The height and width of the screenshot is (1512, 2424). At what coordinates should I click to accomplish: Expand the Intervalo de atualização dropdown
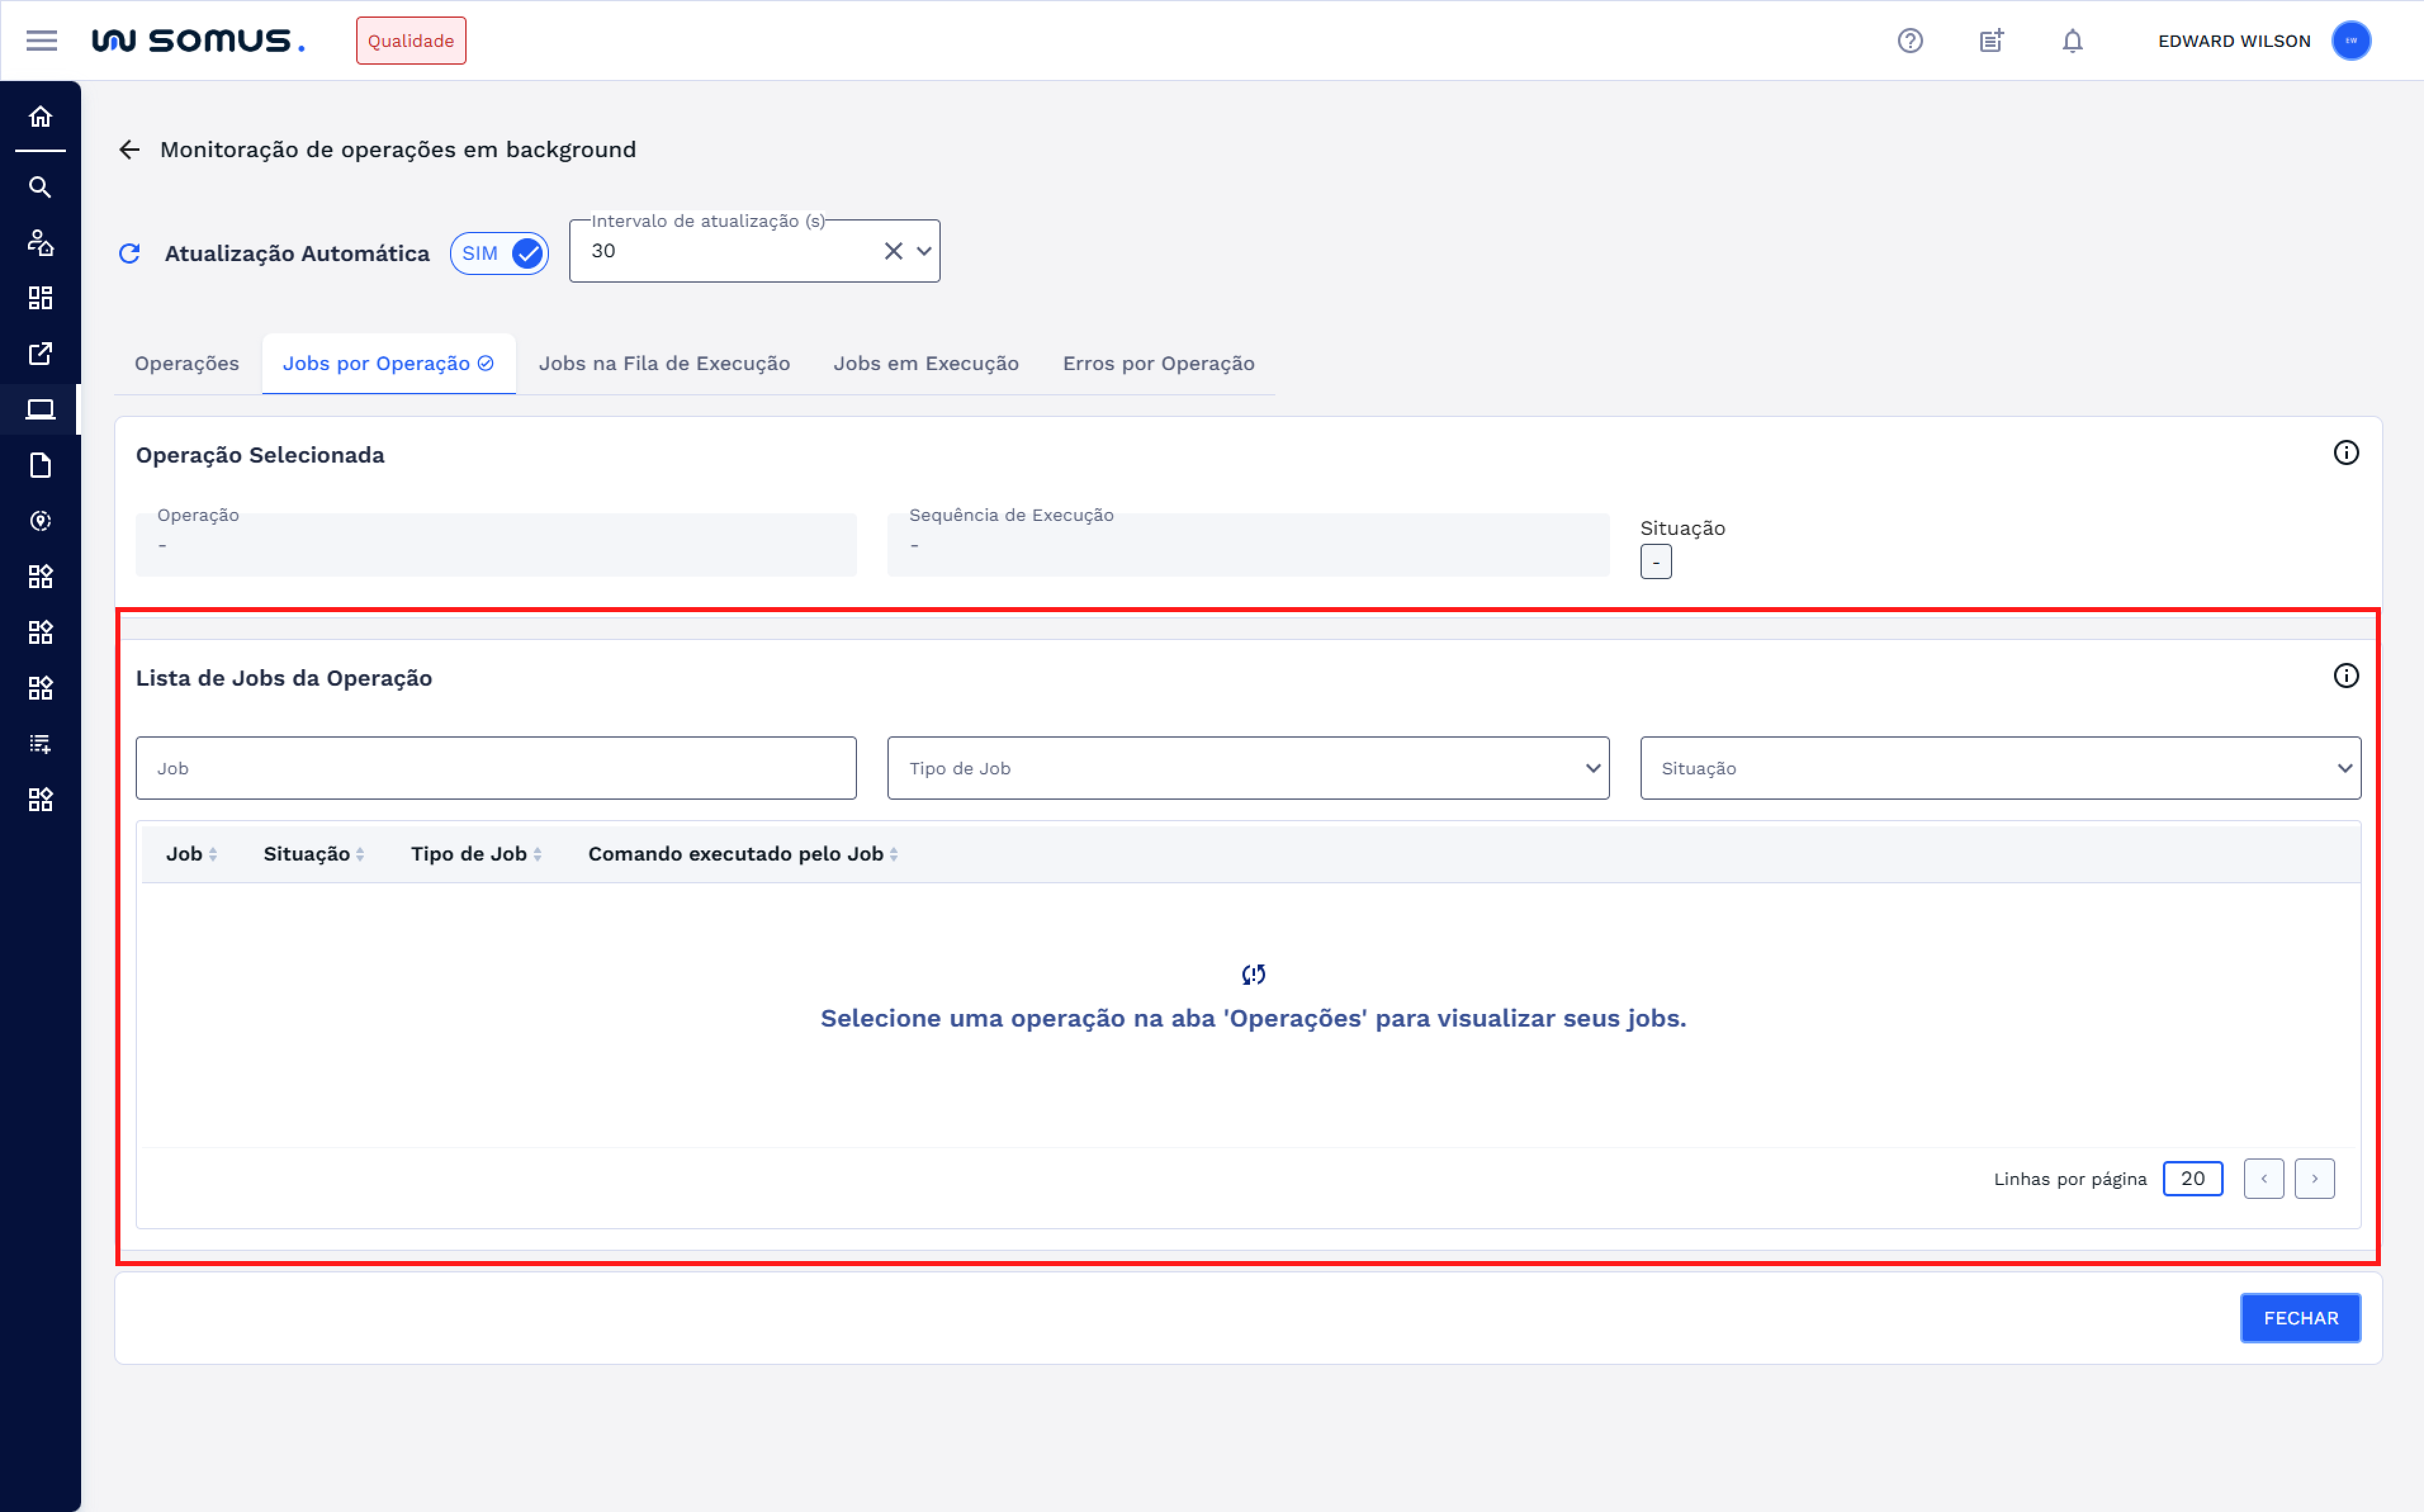[924, 251]
